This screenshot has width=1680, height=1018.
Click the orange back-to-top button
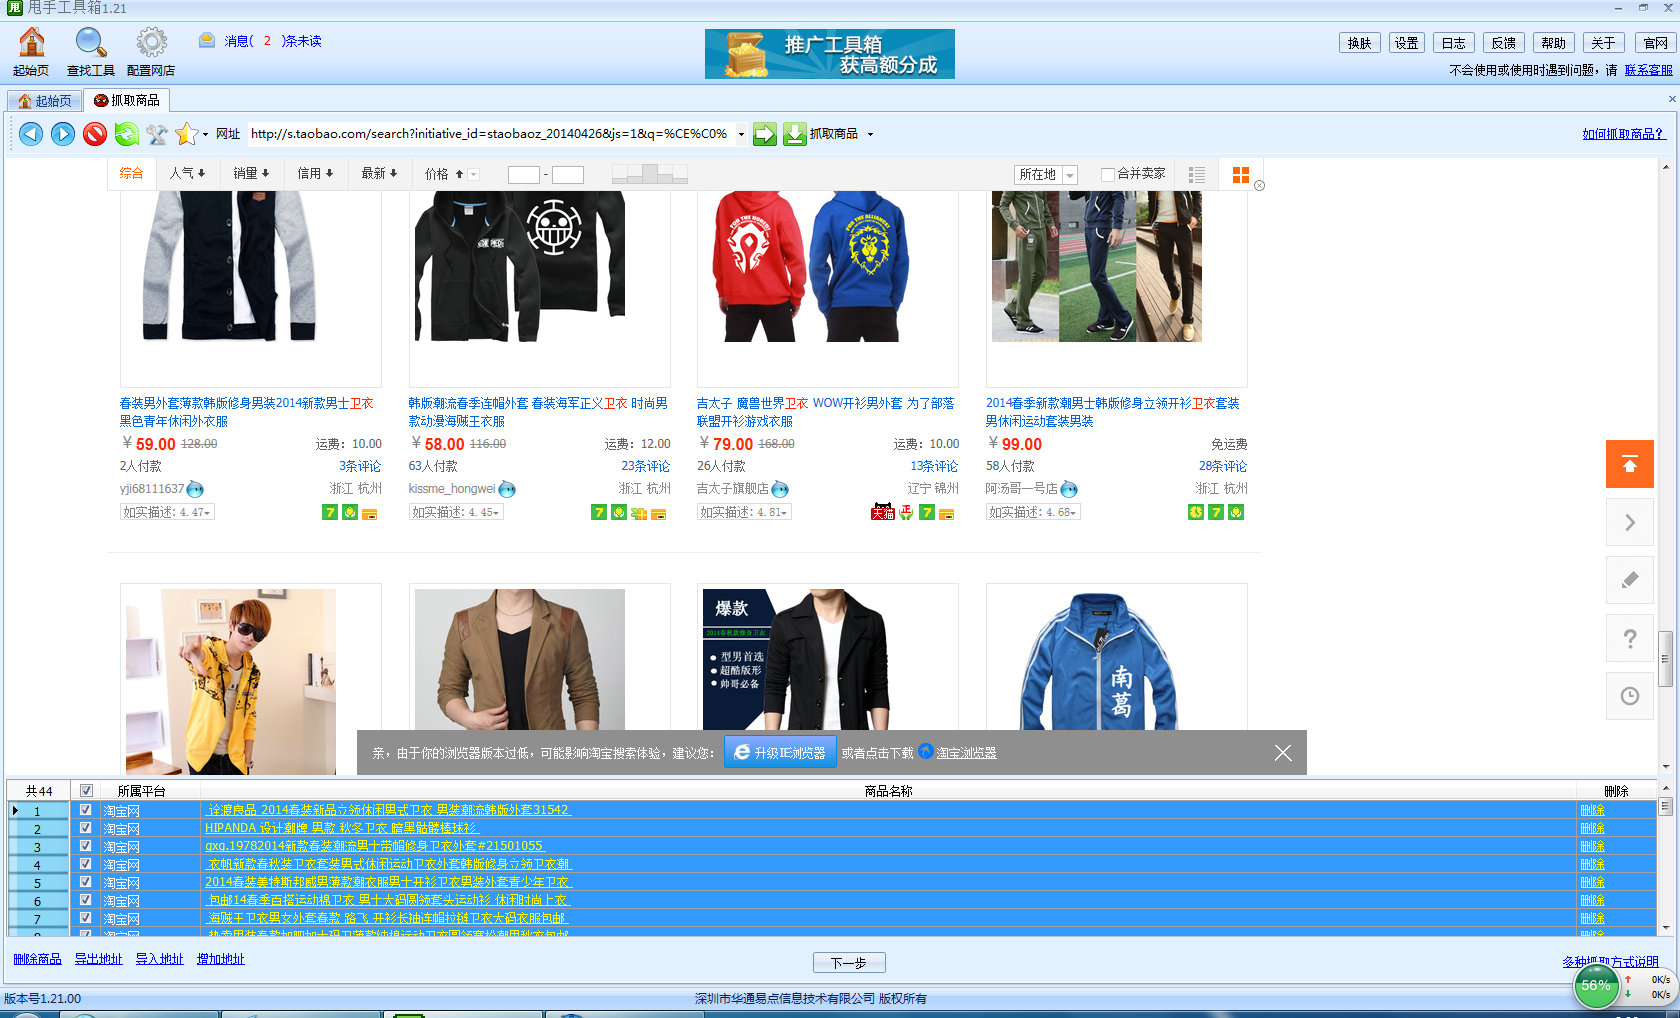[1630, 464]
